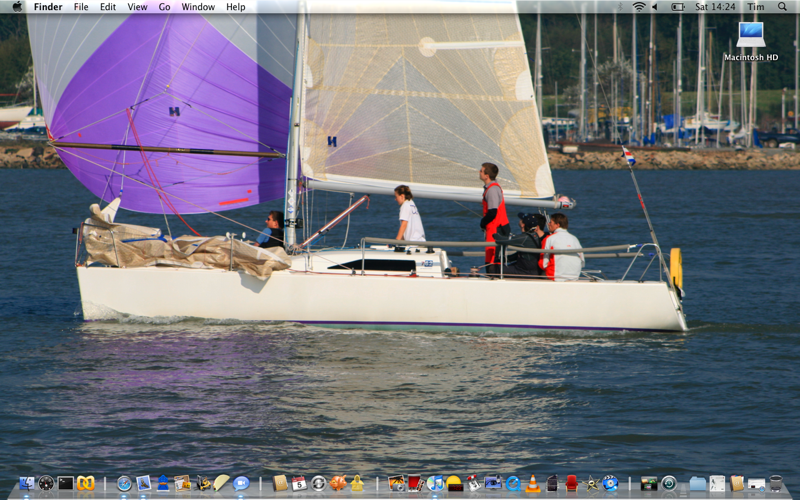
Task: Open the white document stack in Dock
Action: (717, 483)
